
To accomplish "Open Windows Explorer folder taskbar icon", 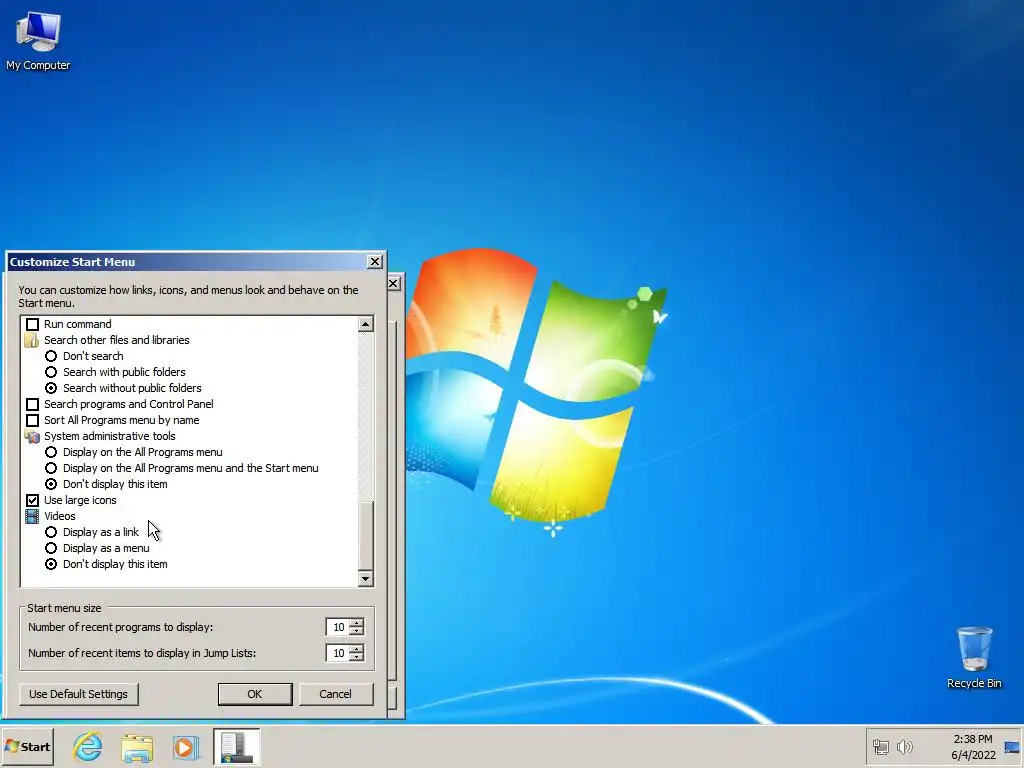I will click(x=137, y=746).
